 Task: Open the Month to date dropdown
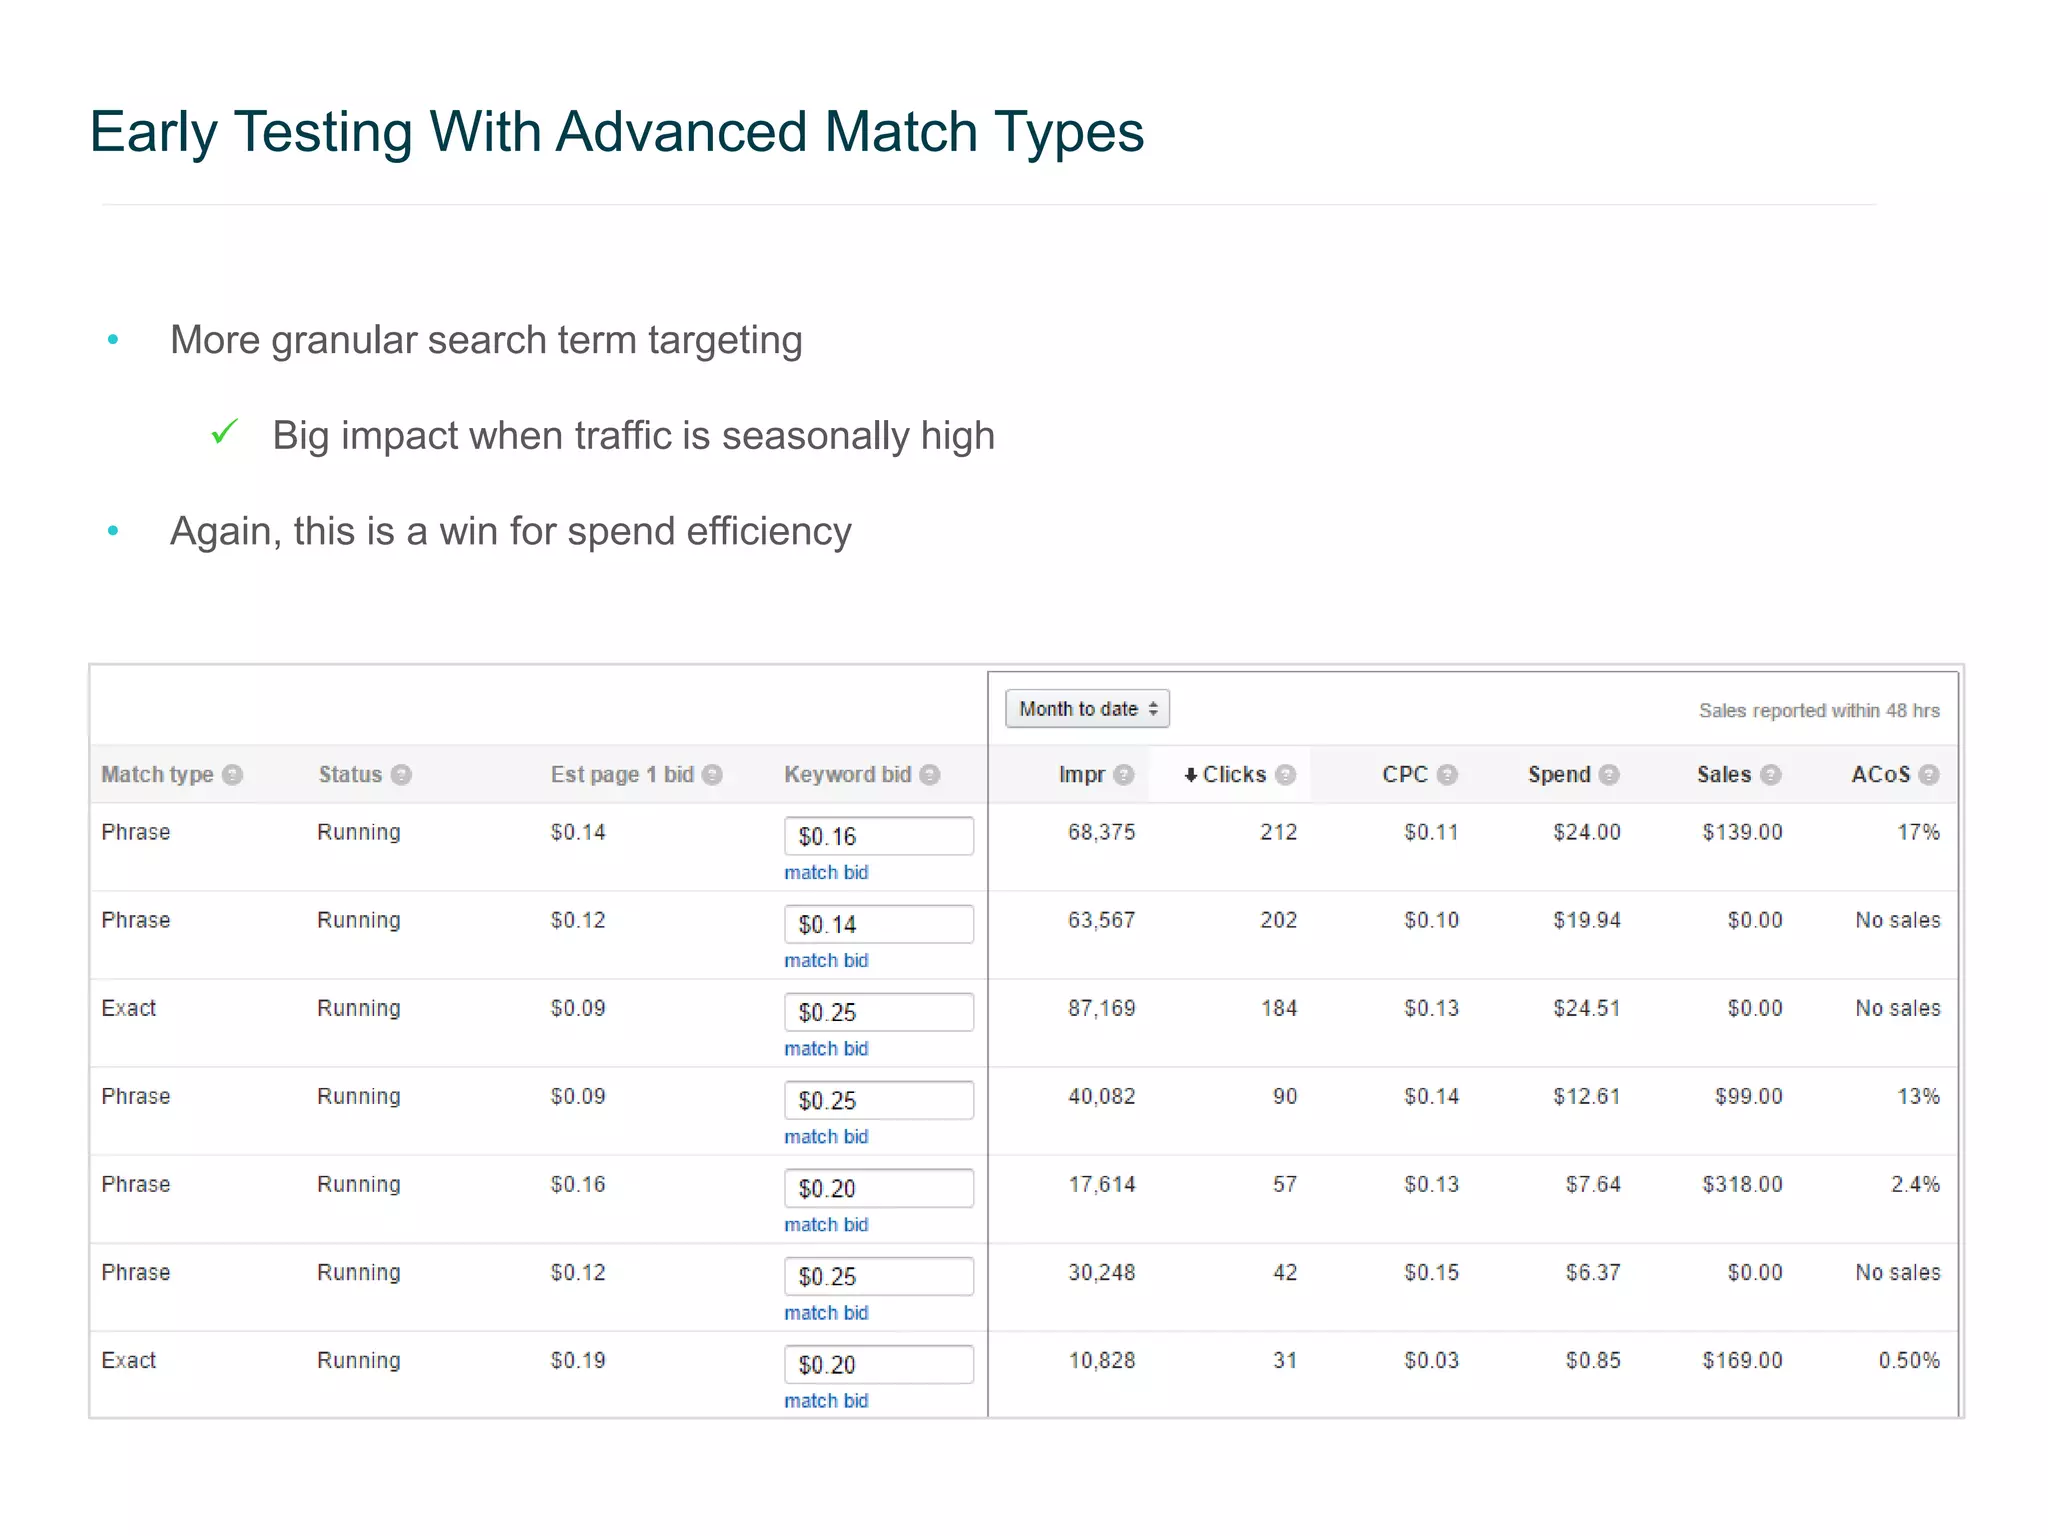[1087, 709]
